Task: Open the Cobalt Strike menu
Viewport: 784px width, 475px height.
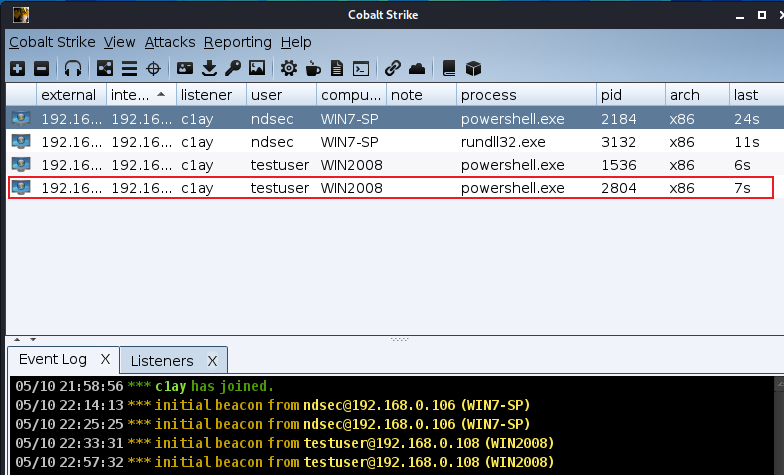Action: (x=52, y=42)
